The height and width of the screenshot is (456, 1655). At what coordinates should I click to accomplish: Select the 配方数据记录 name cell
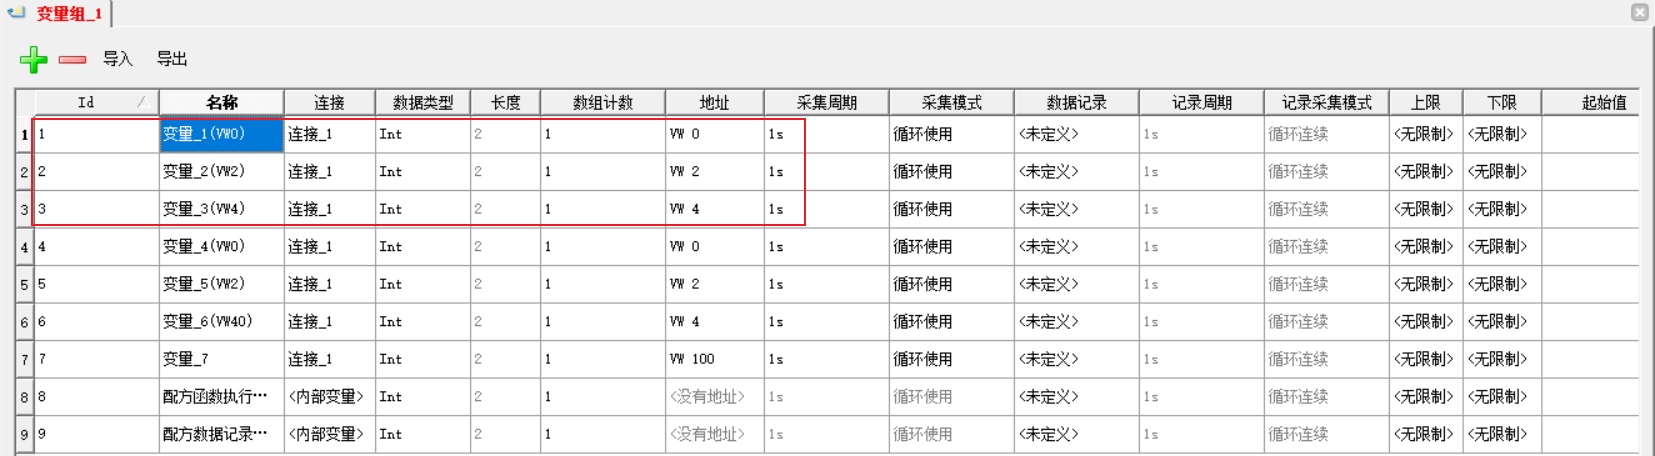point(222,434)
